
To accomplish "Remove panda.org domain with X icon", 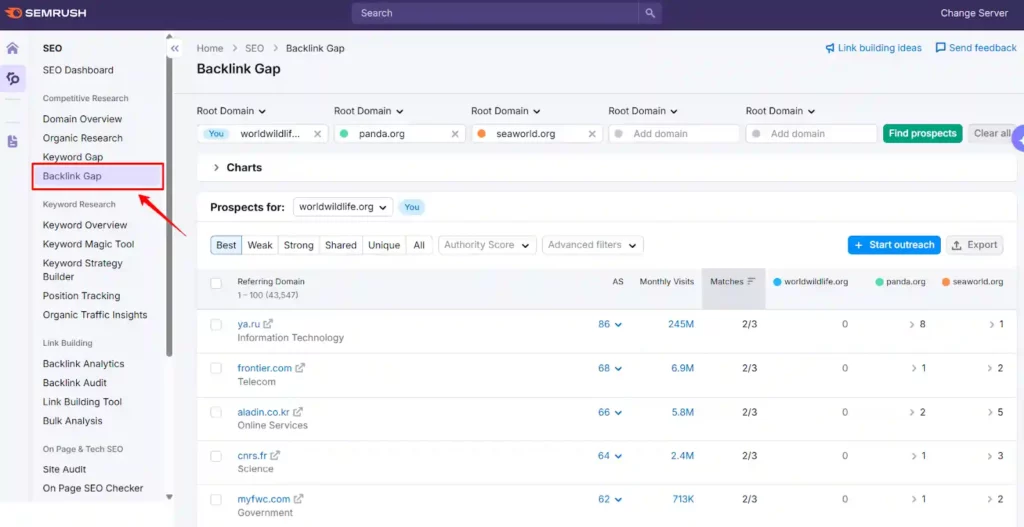I will (x=455, y=134).
